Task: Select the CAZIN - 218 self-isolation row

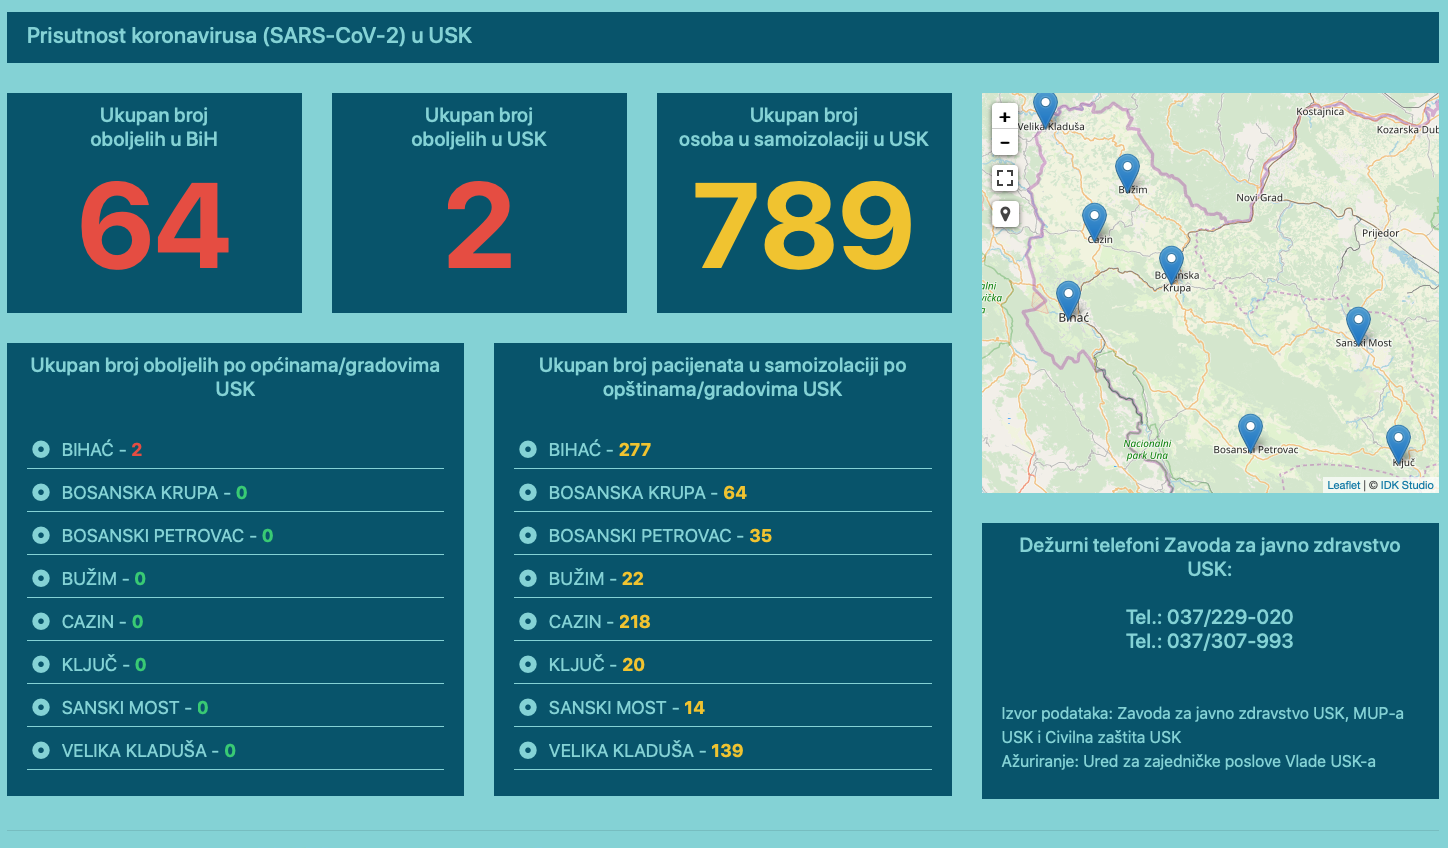Action: click(599, 622)
